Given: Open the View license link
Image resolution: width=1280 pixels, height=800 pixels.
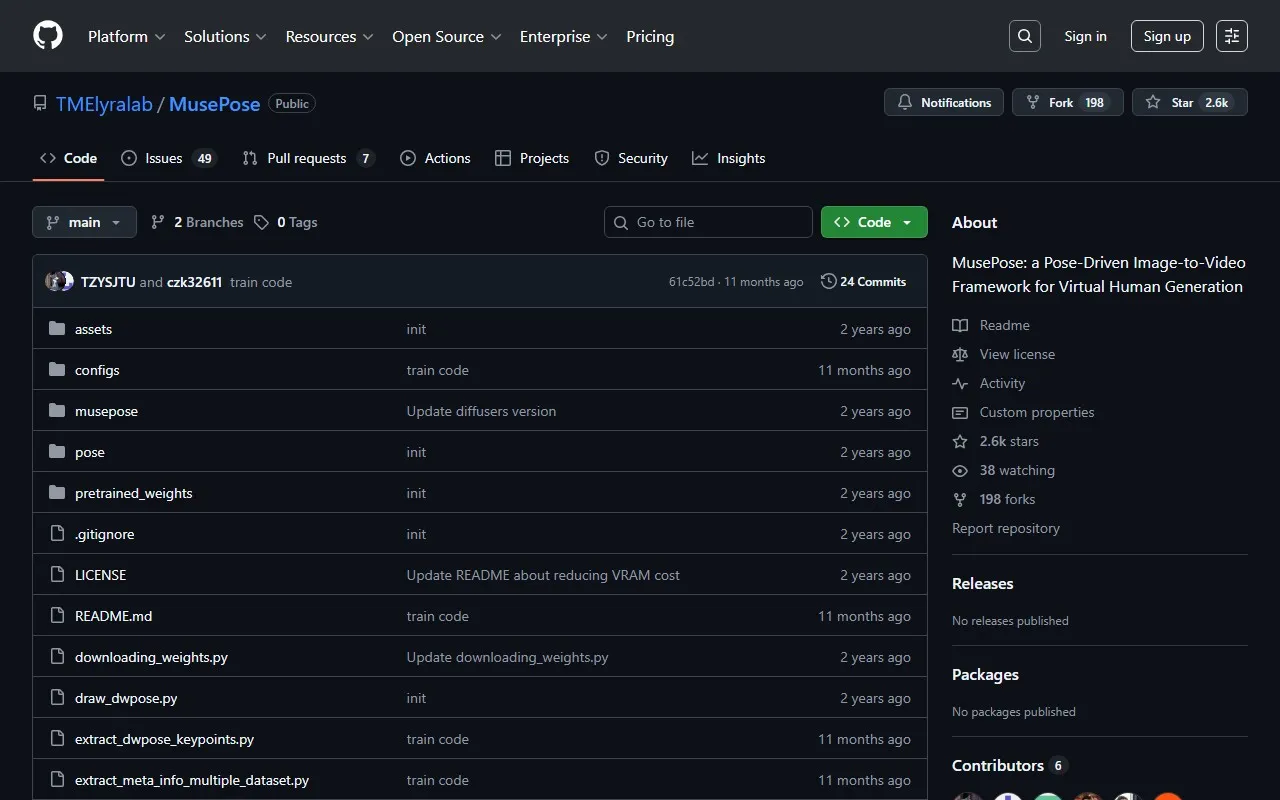Looking at the screenshot, I should [x=1017, y=354].
